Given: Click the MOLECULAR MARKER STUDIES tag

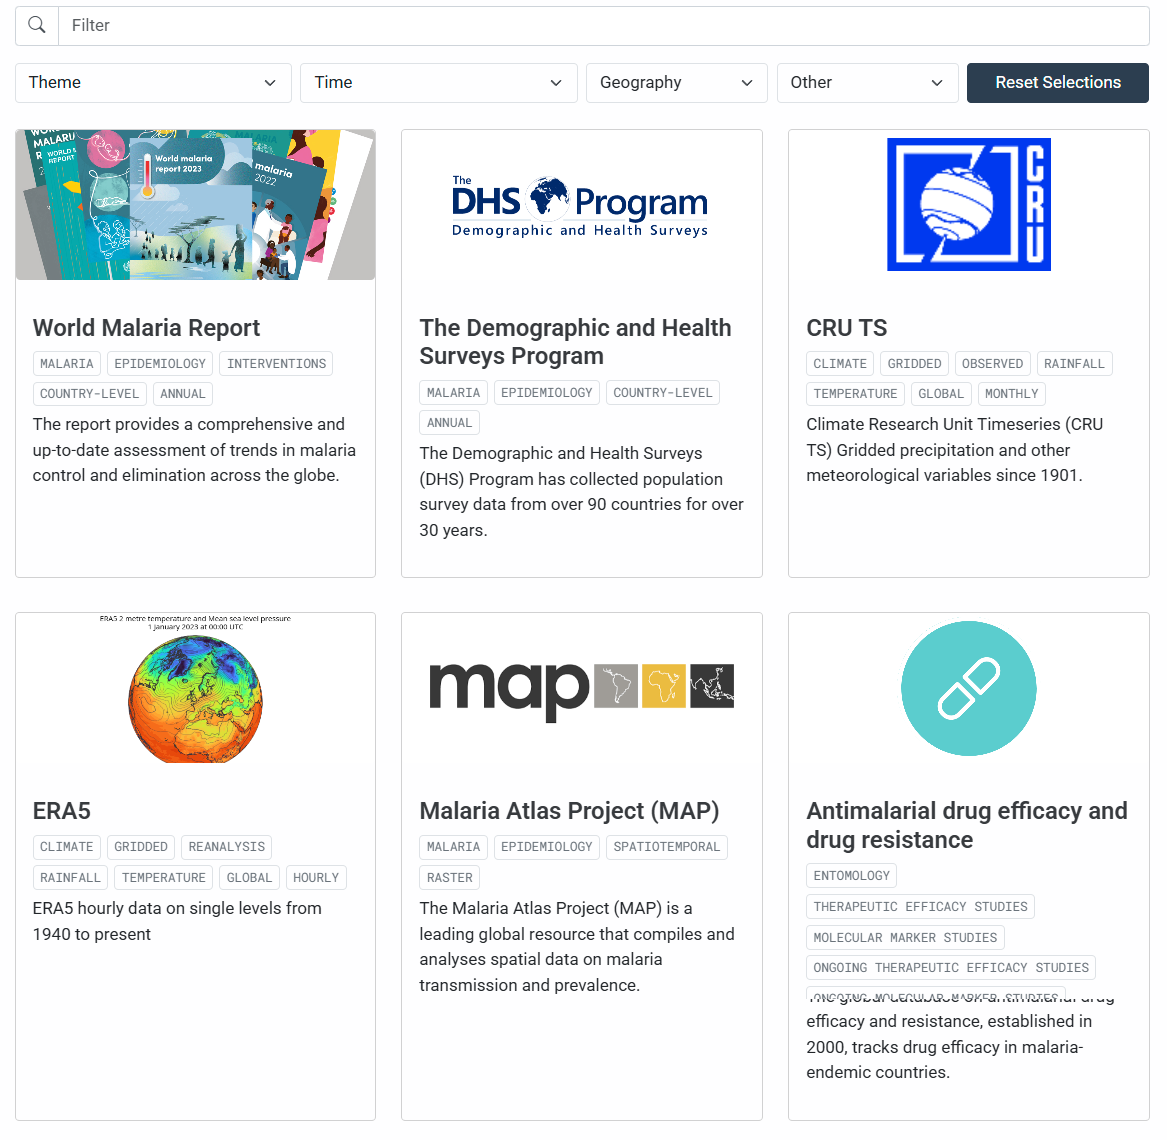Looking at the screenshot, I should coord(905,938).
